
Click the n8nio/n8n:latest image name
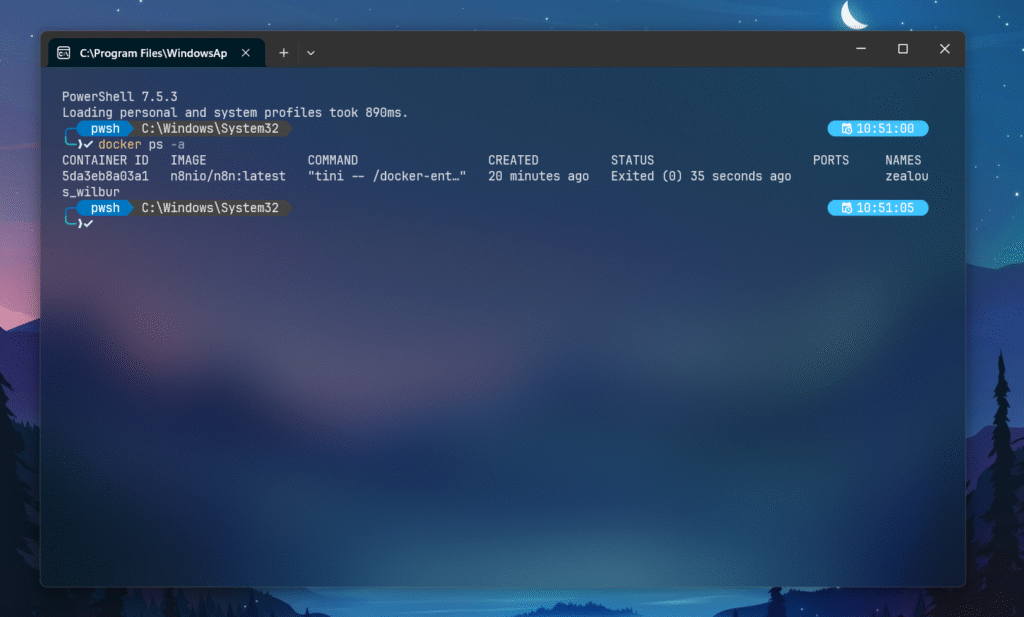[x=228, y=176]
